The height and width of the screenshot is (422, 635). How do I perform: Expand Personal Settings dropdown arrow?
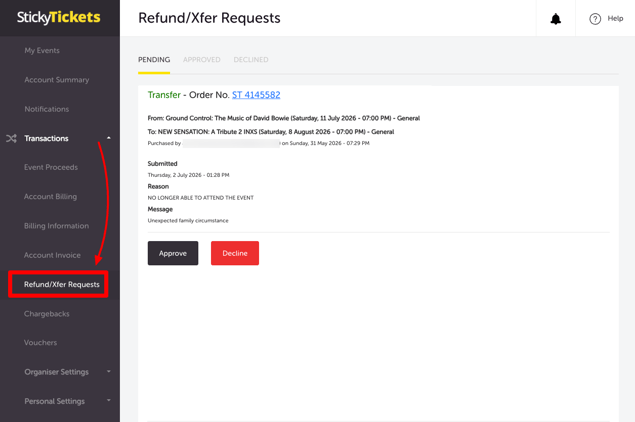coord(109,401)
